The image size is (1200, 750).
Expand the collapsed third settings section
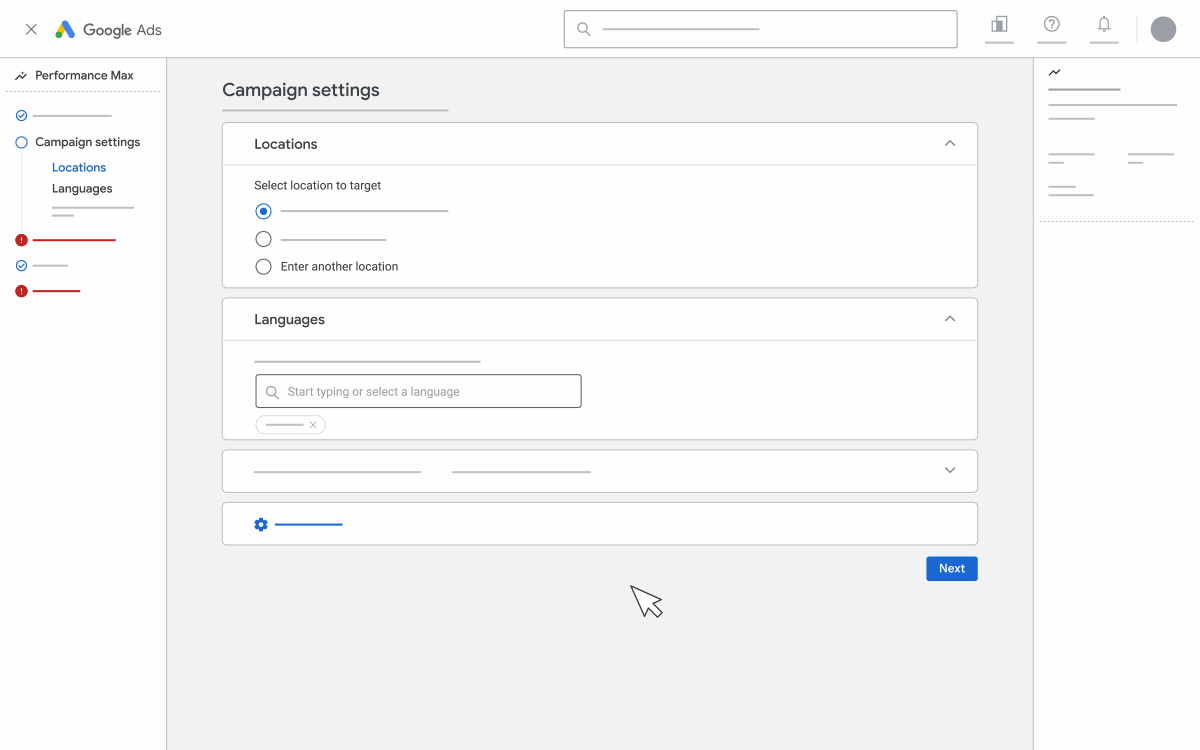(950, 471)
